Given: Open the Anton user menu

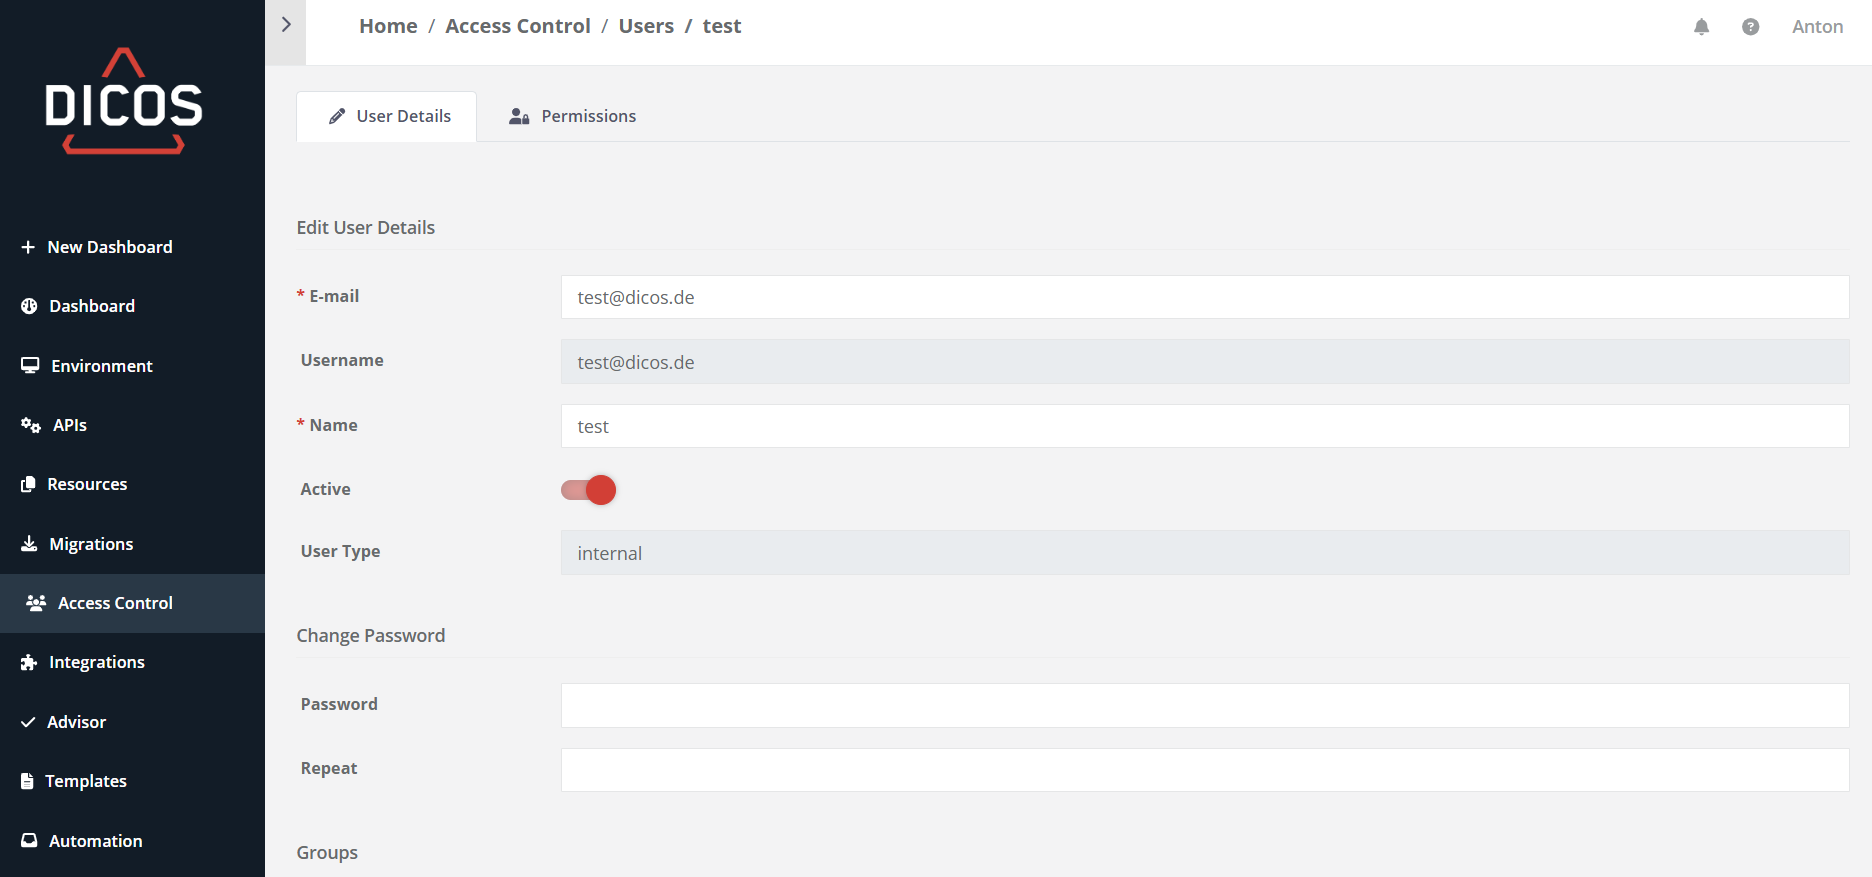Looking at the screenshot, I should [1817, 27].
